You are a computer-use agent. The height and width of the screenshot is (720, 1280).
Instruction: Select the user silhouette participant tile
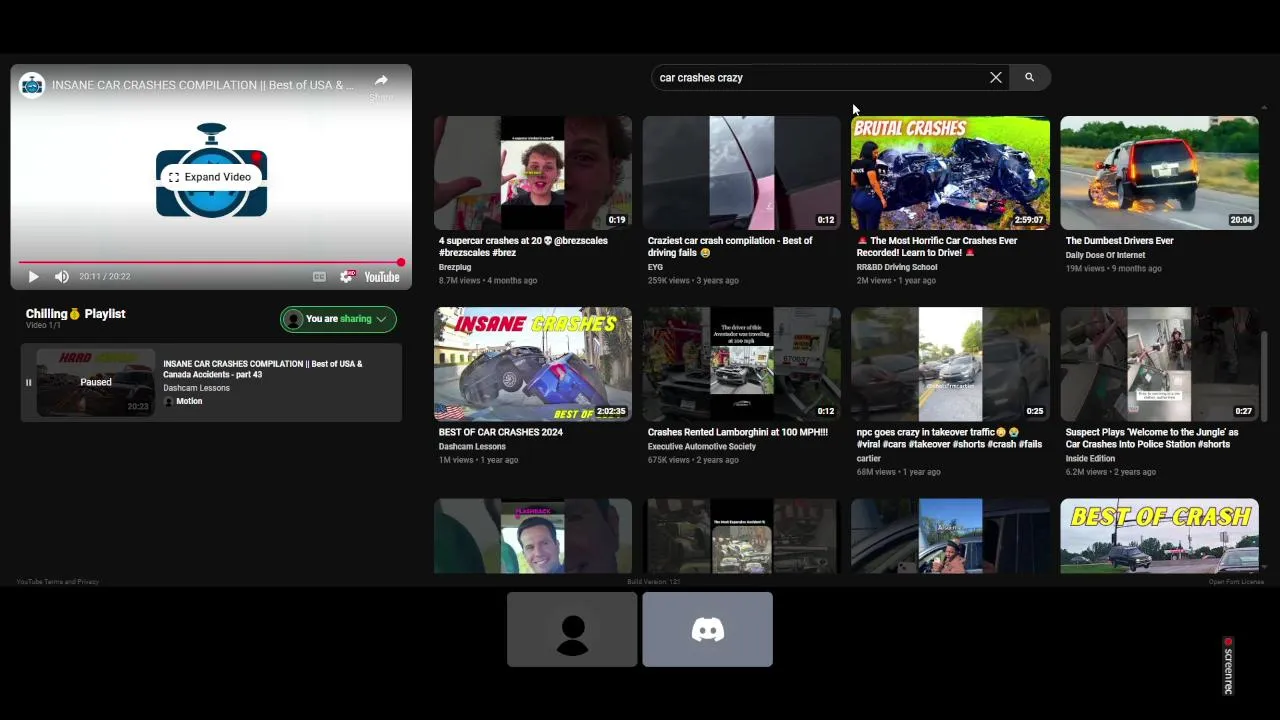(572, 629)
